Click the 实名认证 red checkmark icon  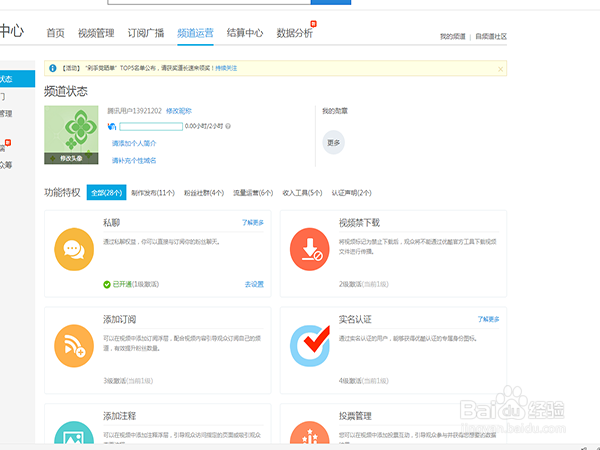coord(310,346)
